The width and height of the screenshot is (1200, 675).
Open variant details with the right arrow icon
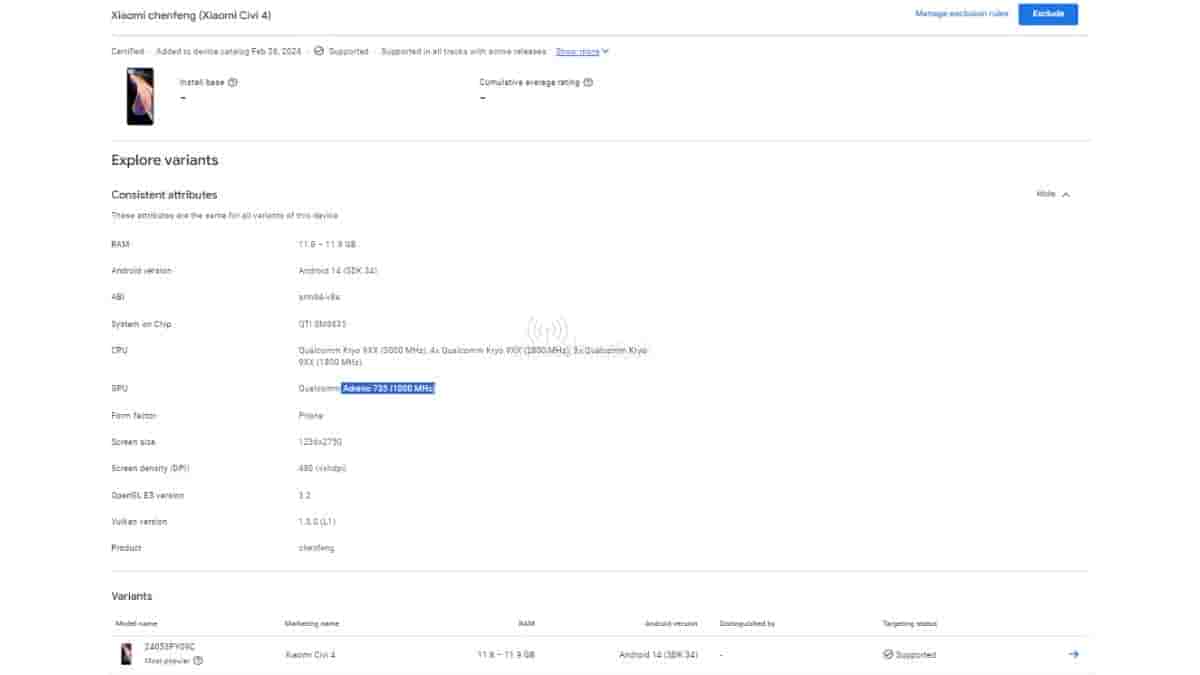point(1073,654)
